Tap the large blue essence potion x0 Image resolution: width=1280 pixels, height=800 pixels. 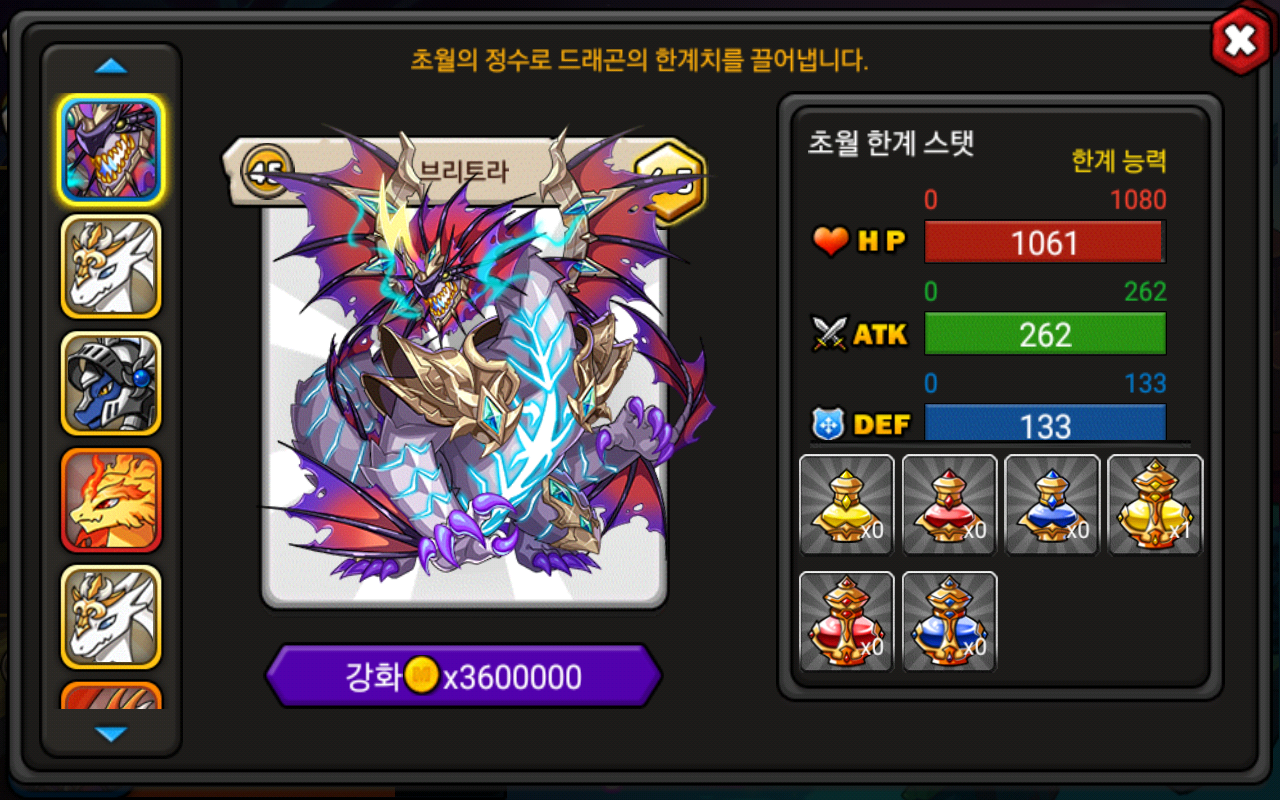tap(949, 621)
